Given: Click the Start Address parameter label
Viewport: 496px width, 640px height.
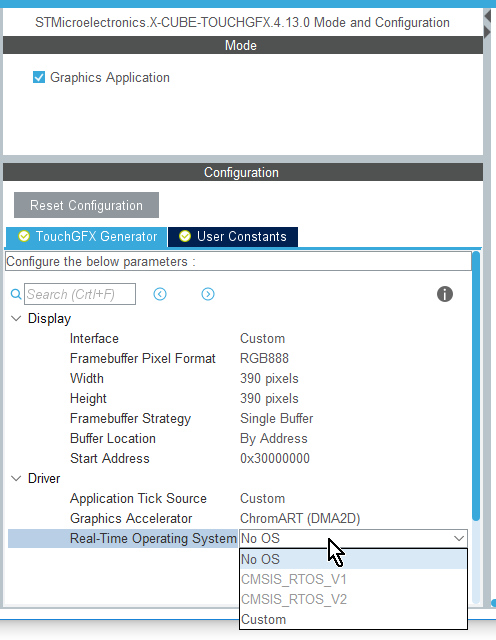Looking at the screenshot, I should (x=109, y=458).
